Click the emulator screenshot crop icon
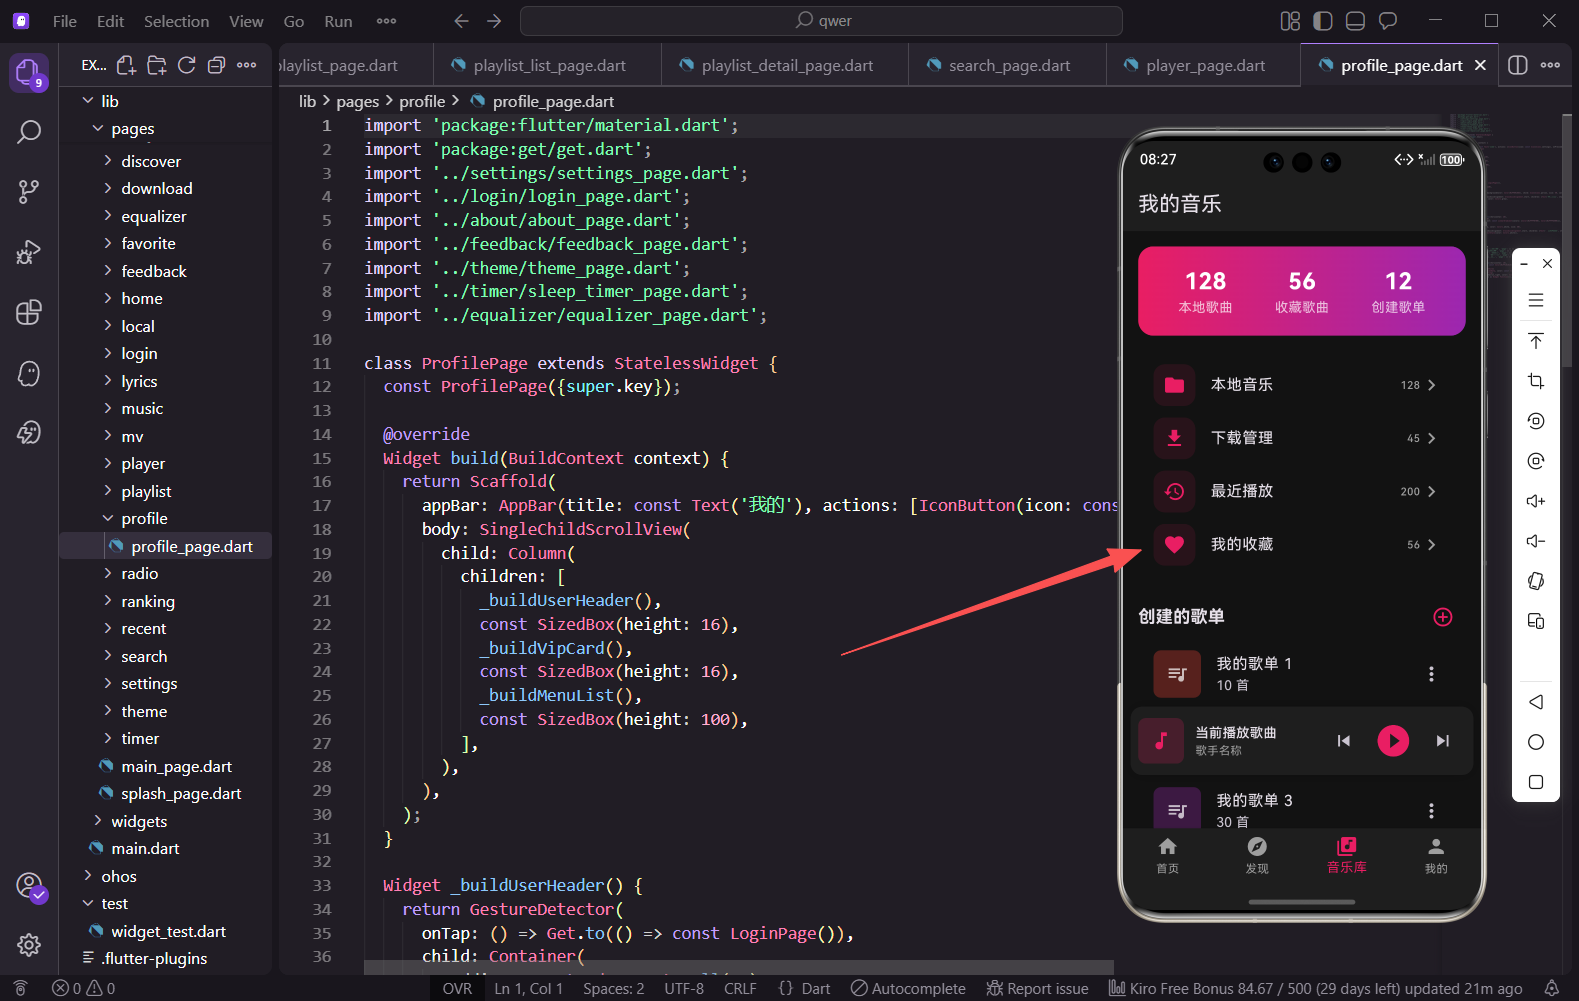The width and height of the screenshot is (1579, 1001). [1536, 381]
